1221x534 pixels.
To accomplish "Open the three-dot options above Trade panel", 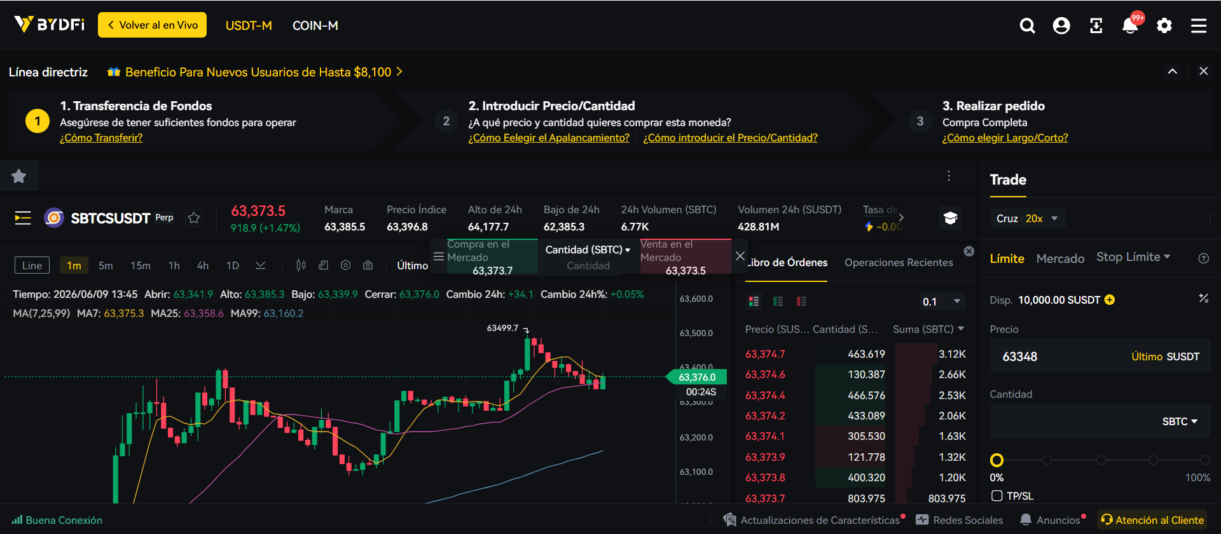I will (x=949, y=176).
